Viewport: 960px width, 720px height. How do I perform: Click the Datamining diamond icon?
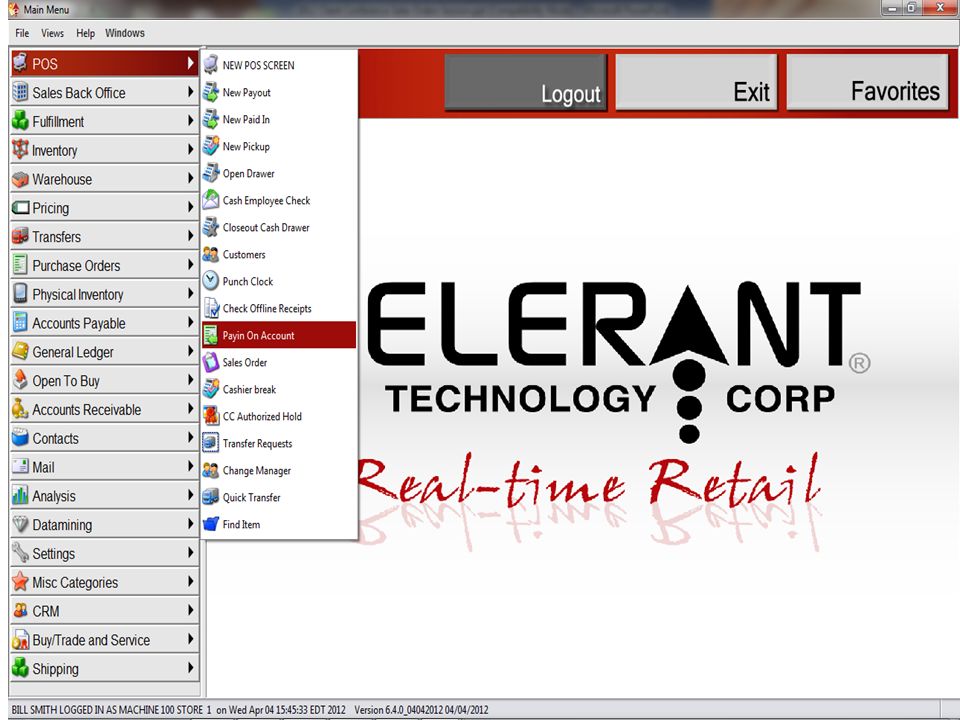pyautogui.click(x=20, y=524)
